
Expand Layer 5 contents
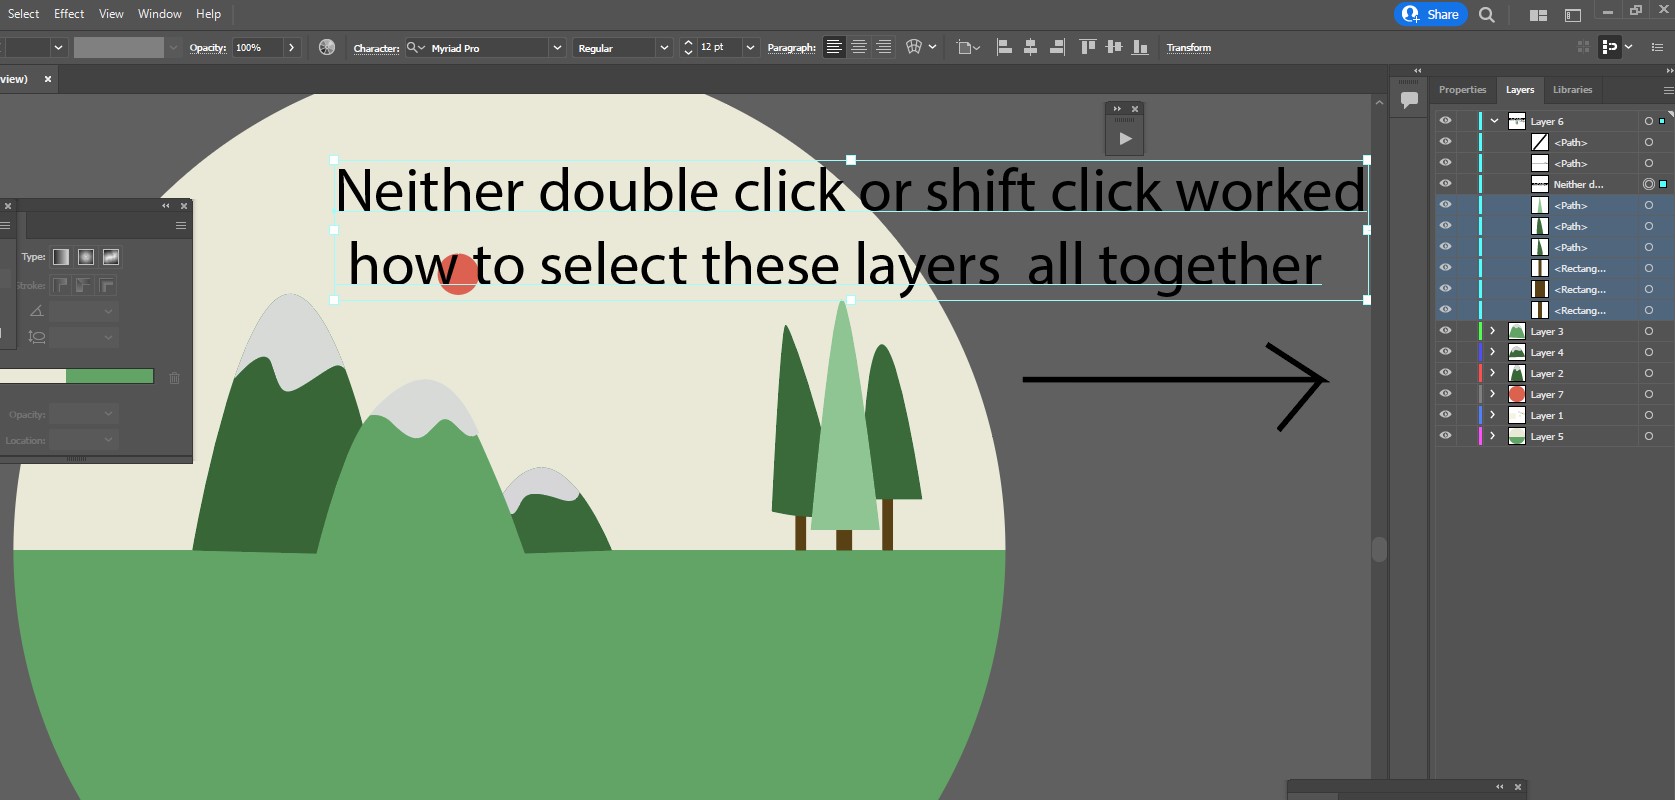tap(1493, 436)
